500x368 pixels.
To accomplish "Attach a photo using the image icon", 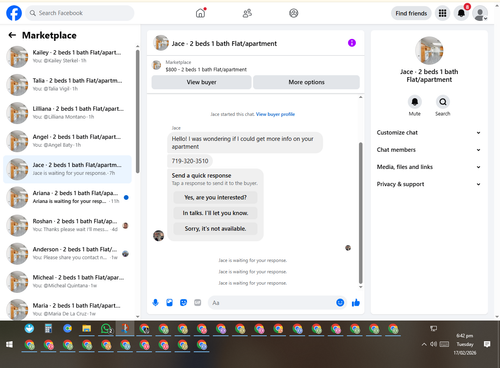I will point(169,303).
